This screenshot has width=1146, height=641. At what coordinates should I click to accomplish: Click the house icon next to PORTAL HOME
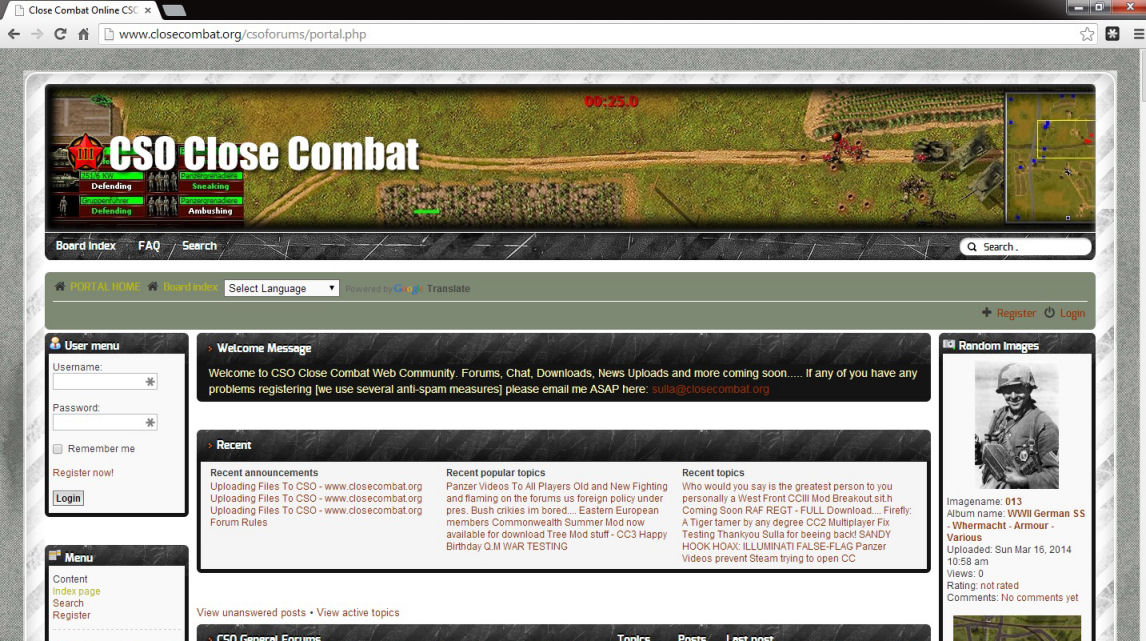click(60, 287)
